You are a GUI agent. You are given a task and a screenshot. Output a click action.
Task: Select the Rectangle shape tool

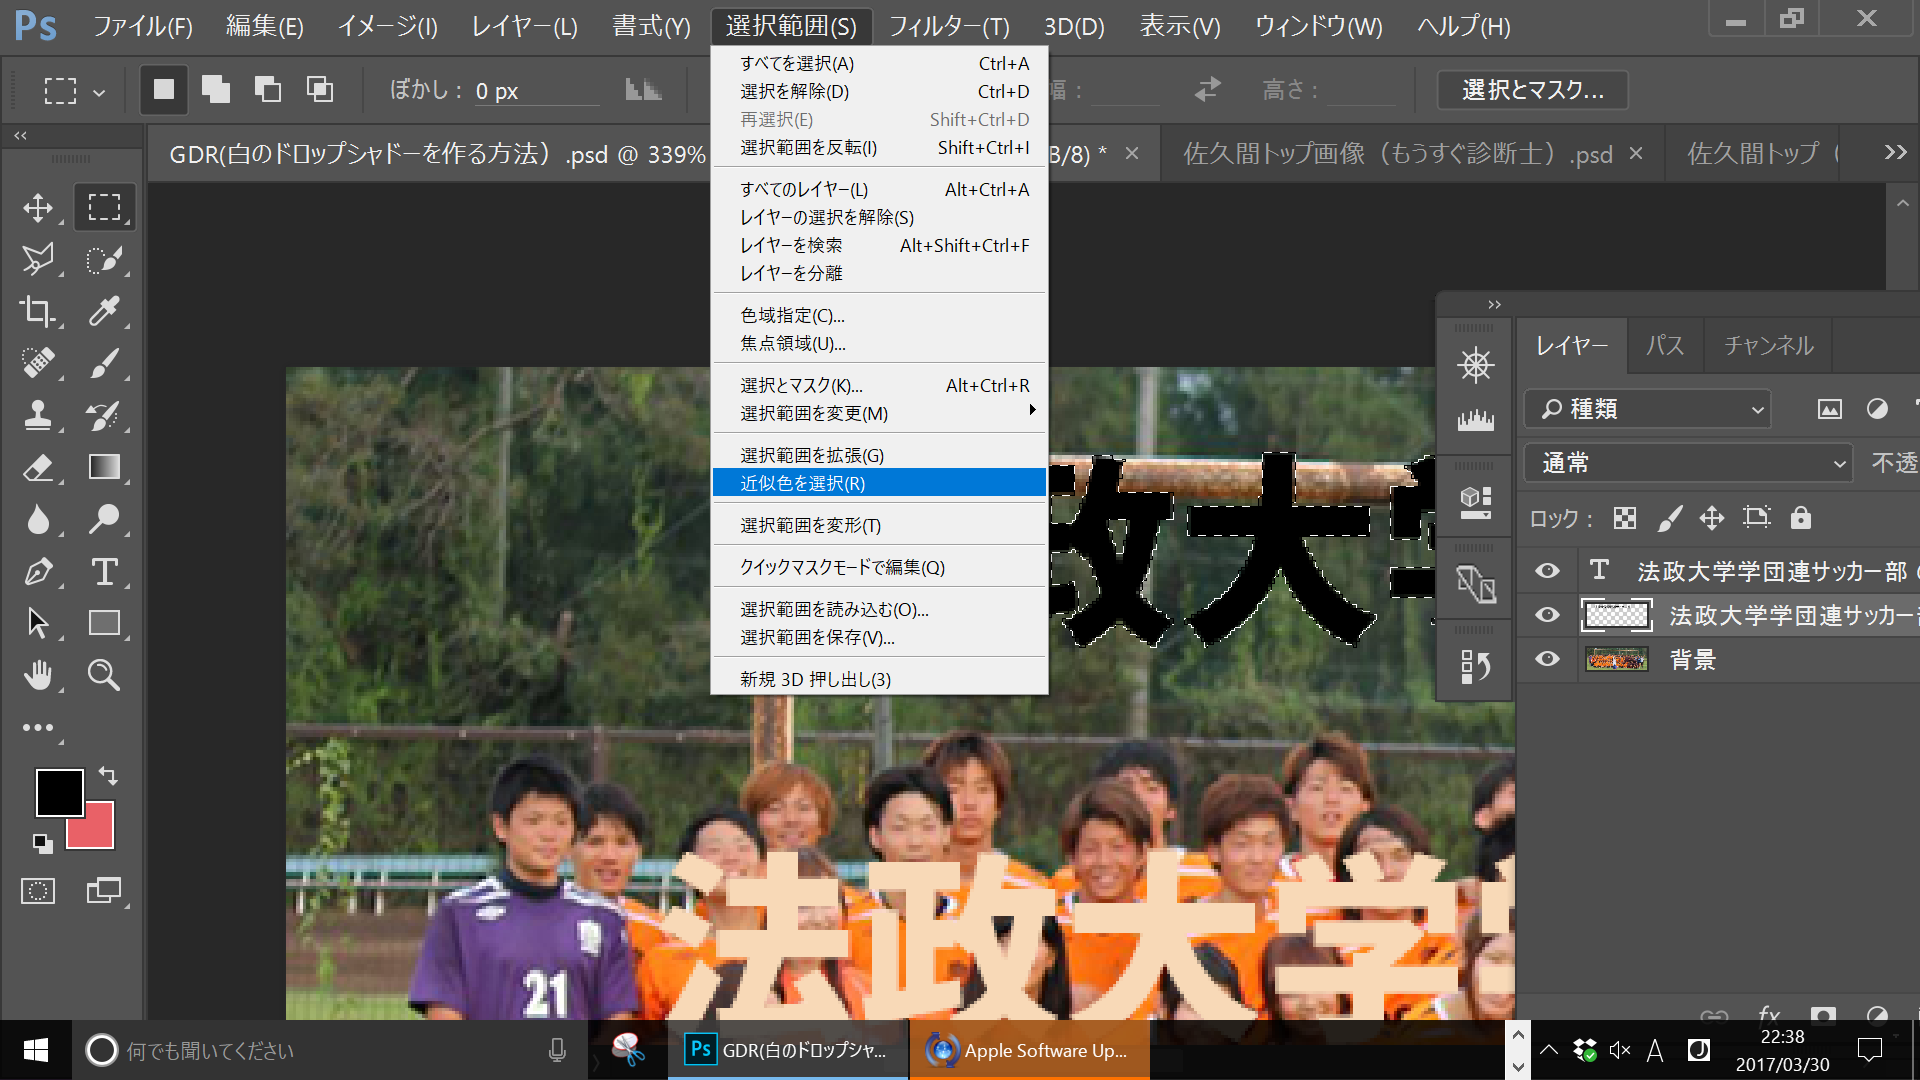104,623
